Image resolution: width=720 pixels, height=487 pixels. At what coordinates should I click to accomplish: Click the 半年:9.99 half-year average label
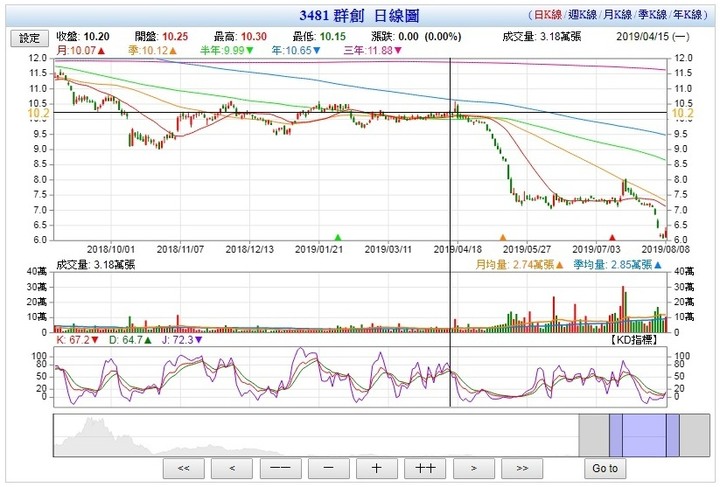click(x=227, y=50)
